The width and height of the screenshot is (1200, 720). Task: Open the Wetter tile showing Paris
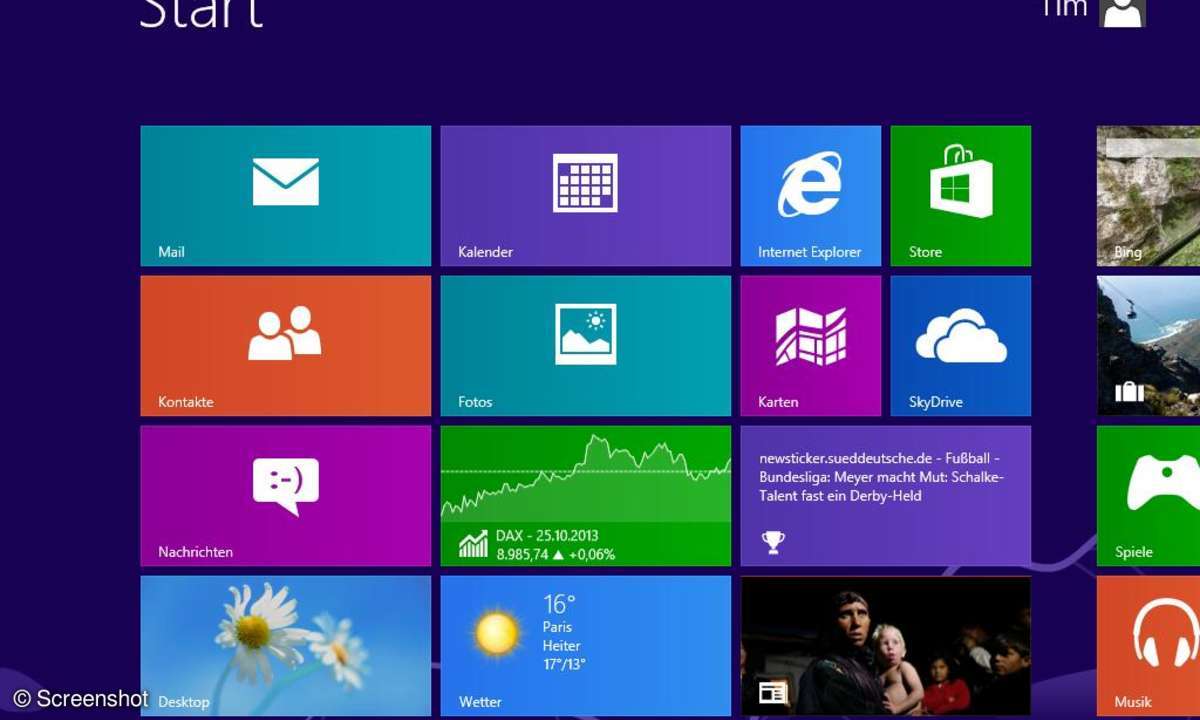click(x=586, y=646)
